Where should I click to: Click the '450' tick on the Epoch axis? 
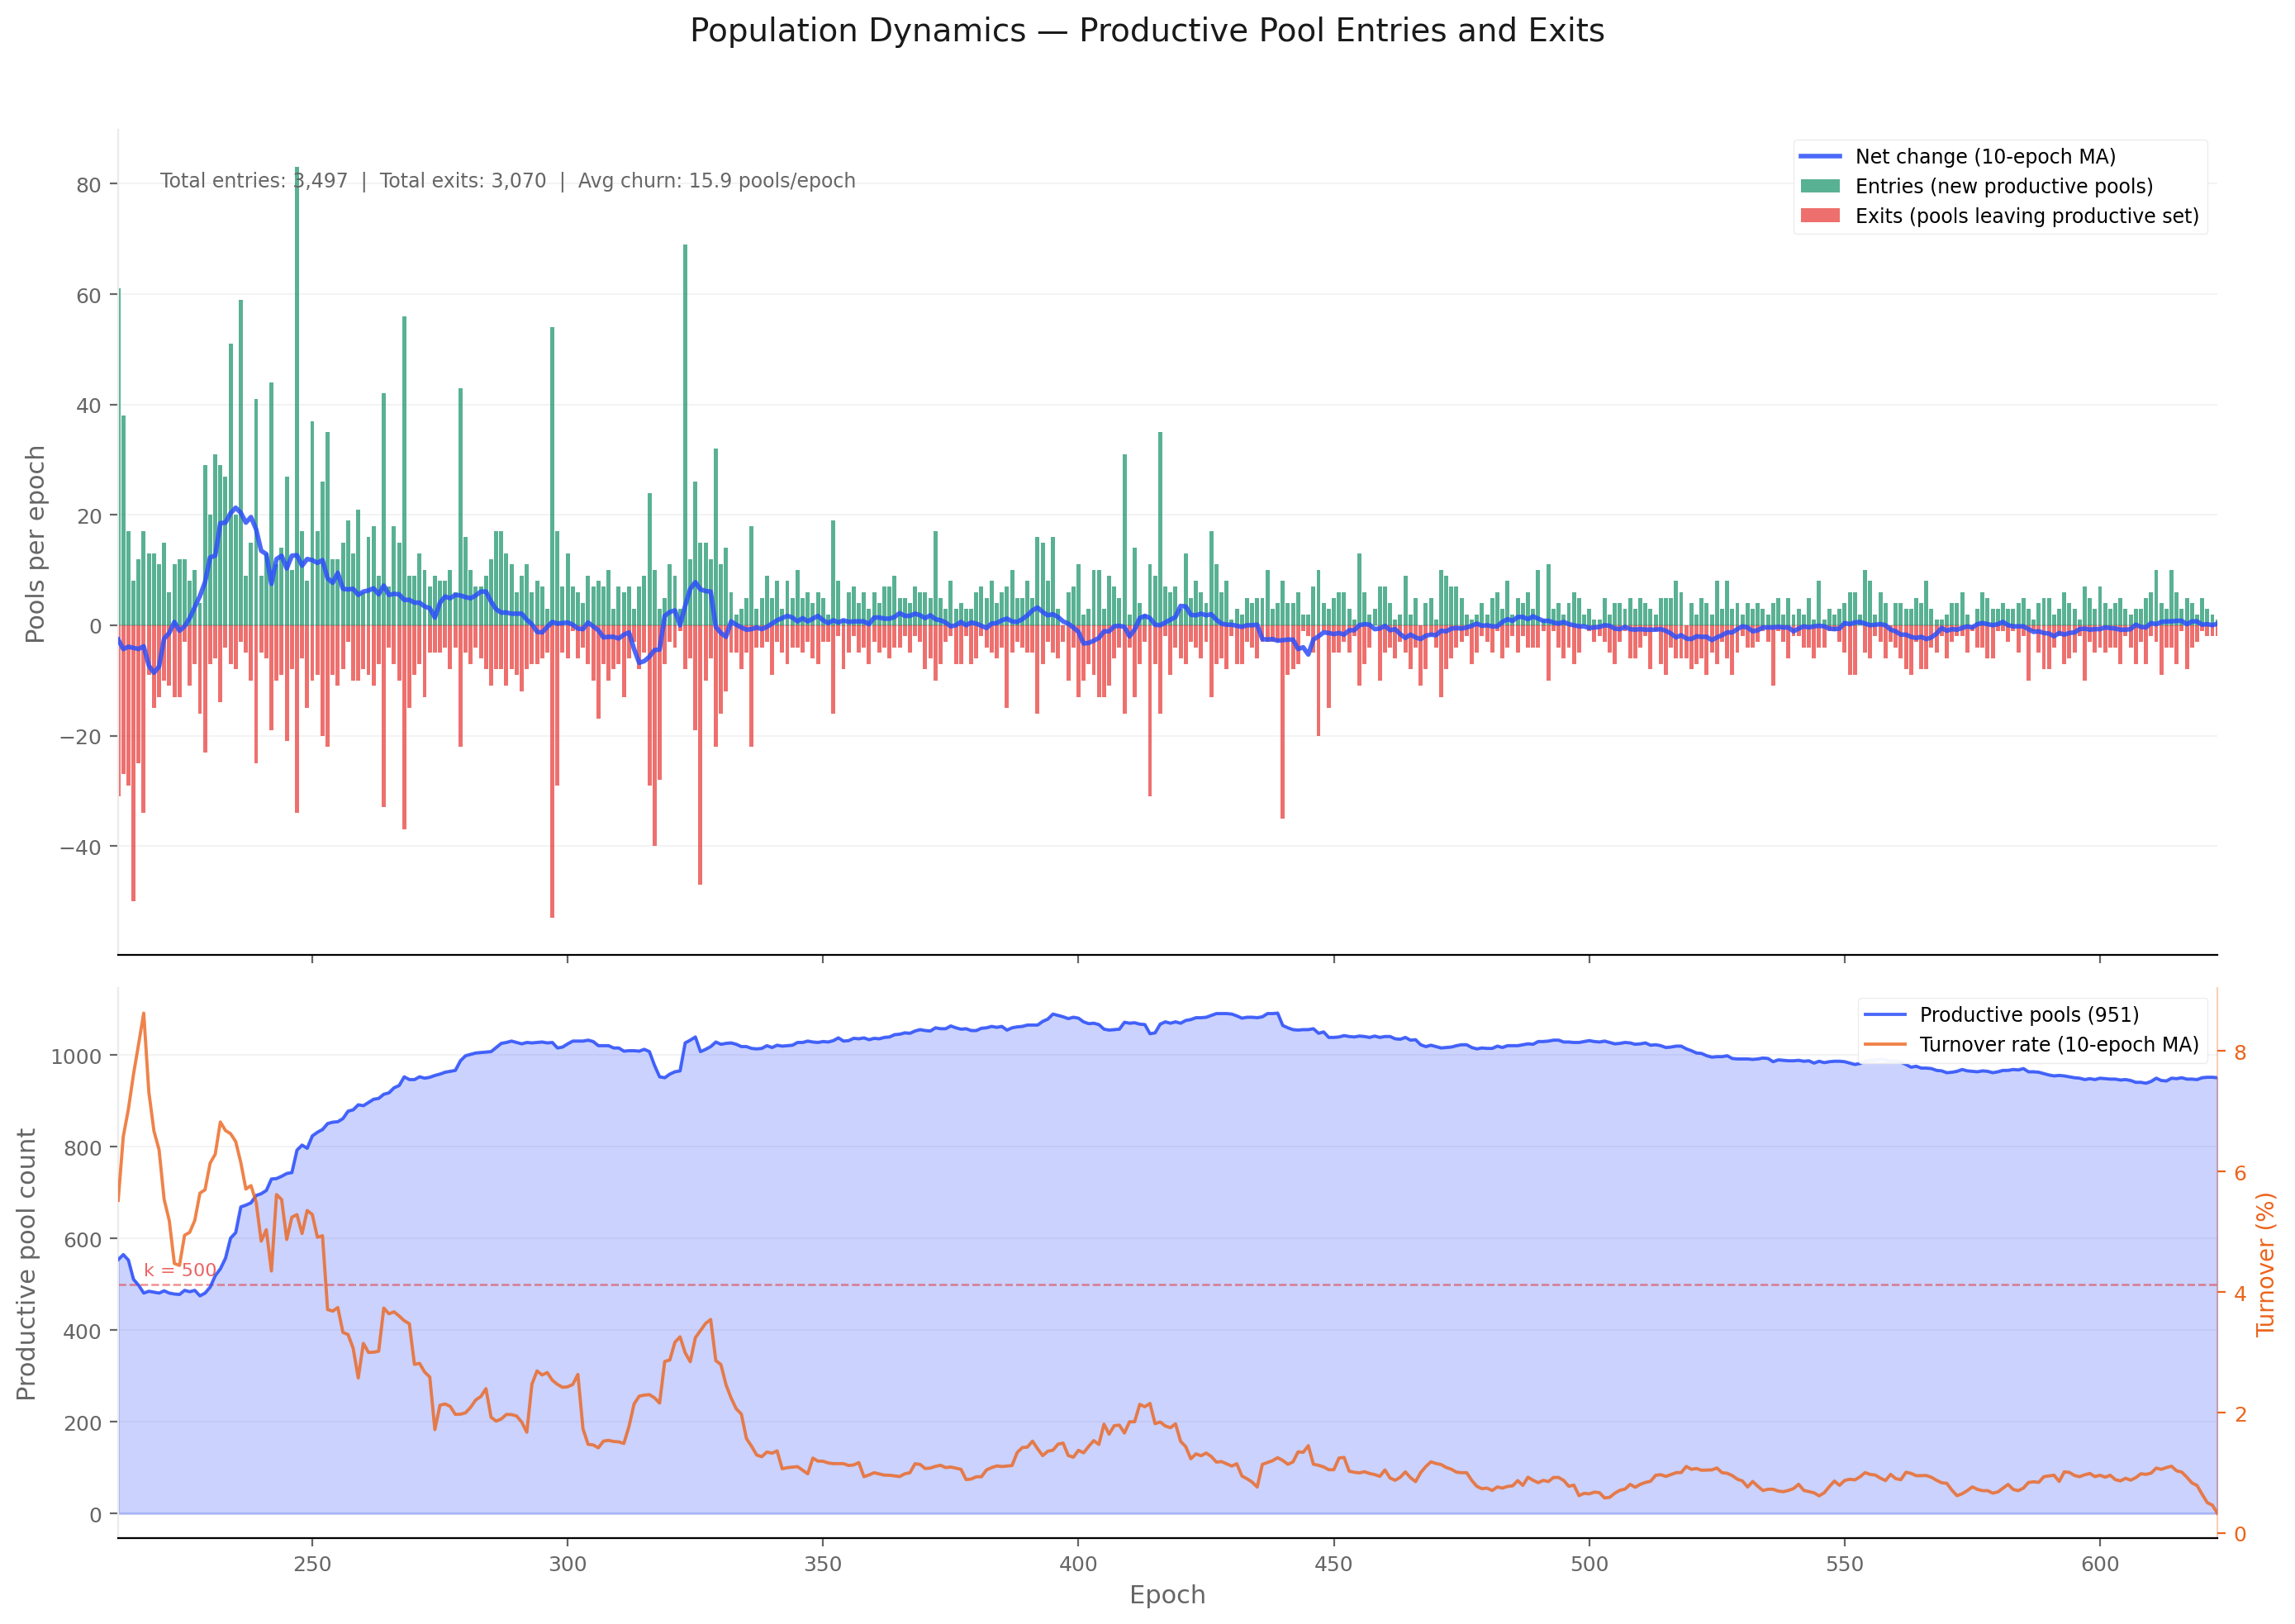1334,1564
